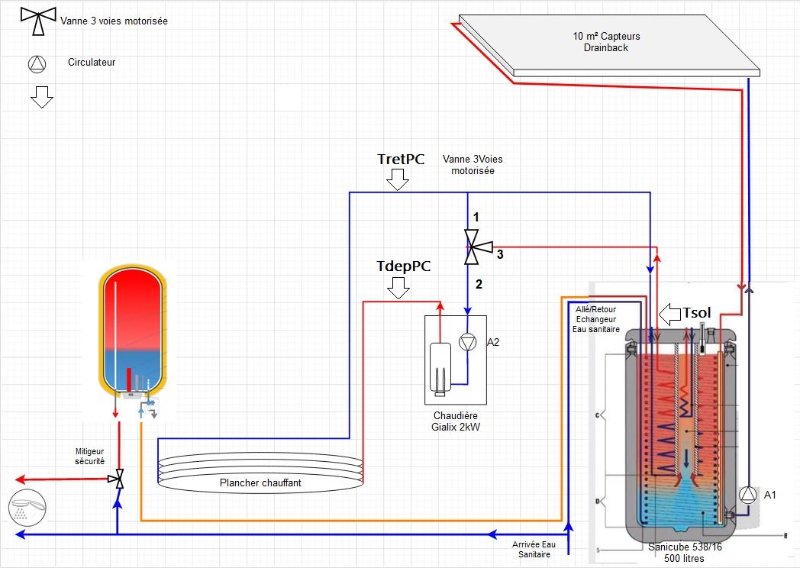Click the Mitigeur sécurité mixing valve symbol
Viewport: 800px width, 568px height.
(x=118, y=479)
